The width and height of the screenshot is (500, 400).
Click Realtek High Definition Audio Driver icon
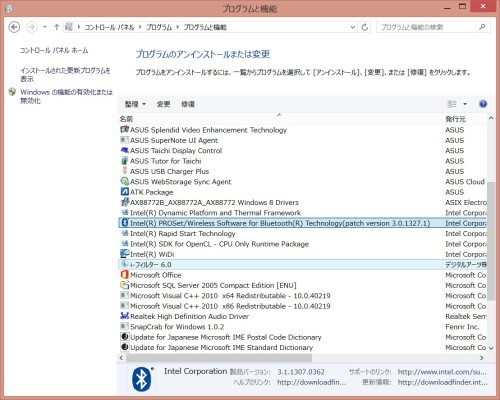124,316
